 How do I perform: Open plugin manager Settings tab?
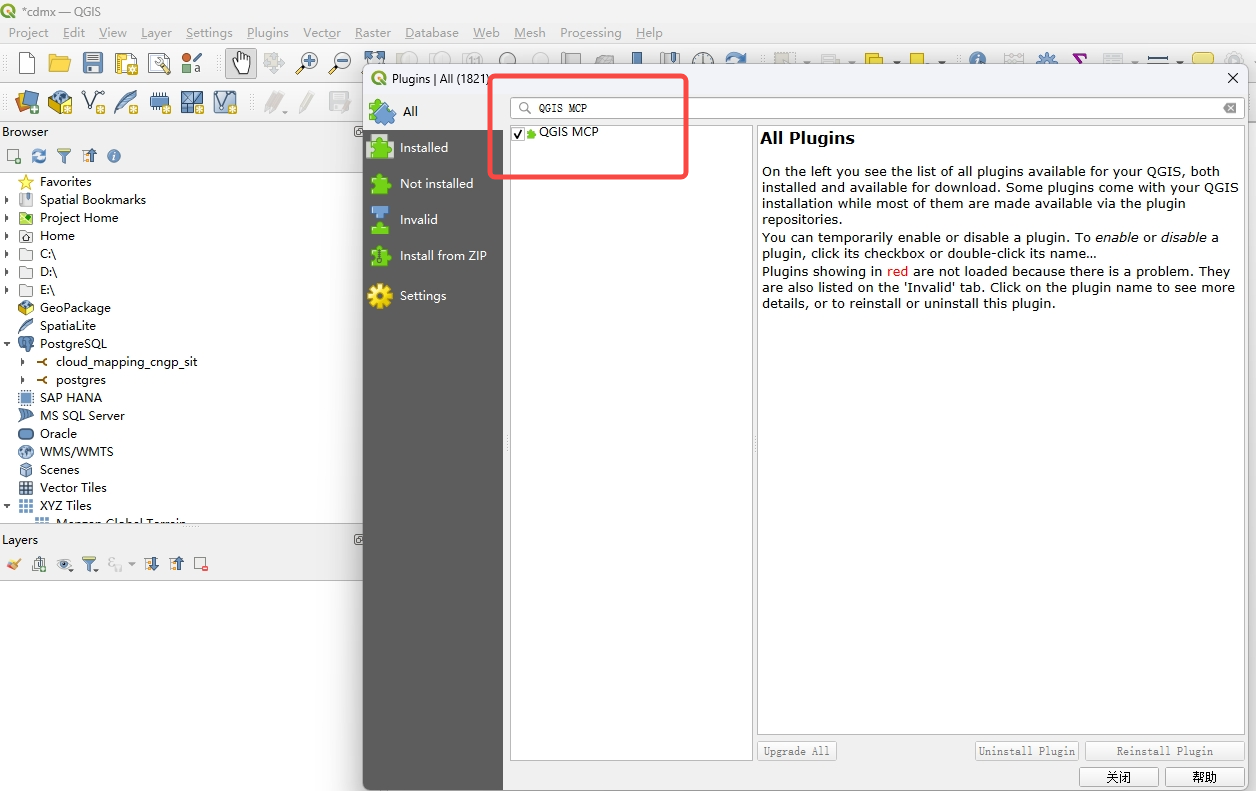tap(433, 295)
